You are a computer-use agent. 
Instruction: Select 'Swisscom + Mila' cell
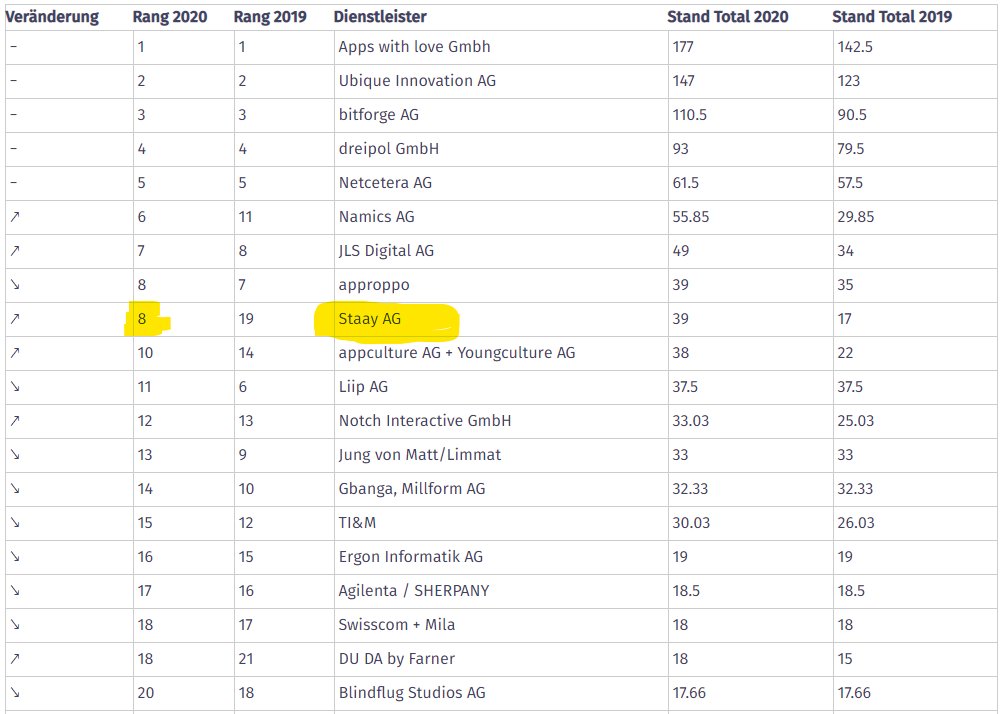(501, 625)
